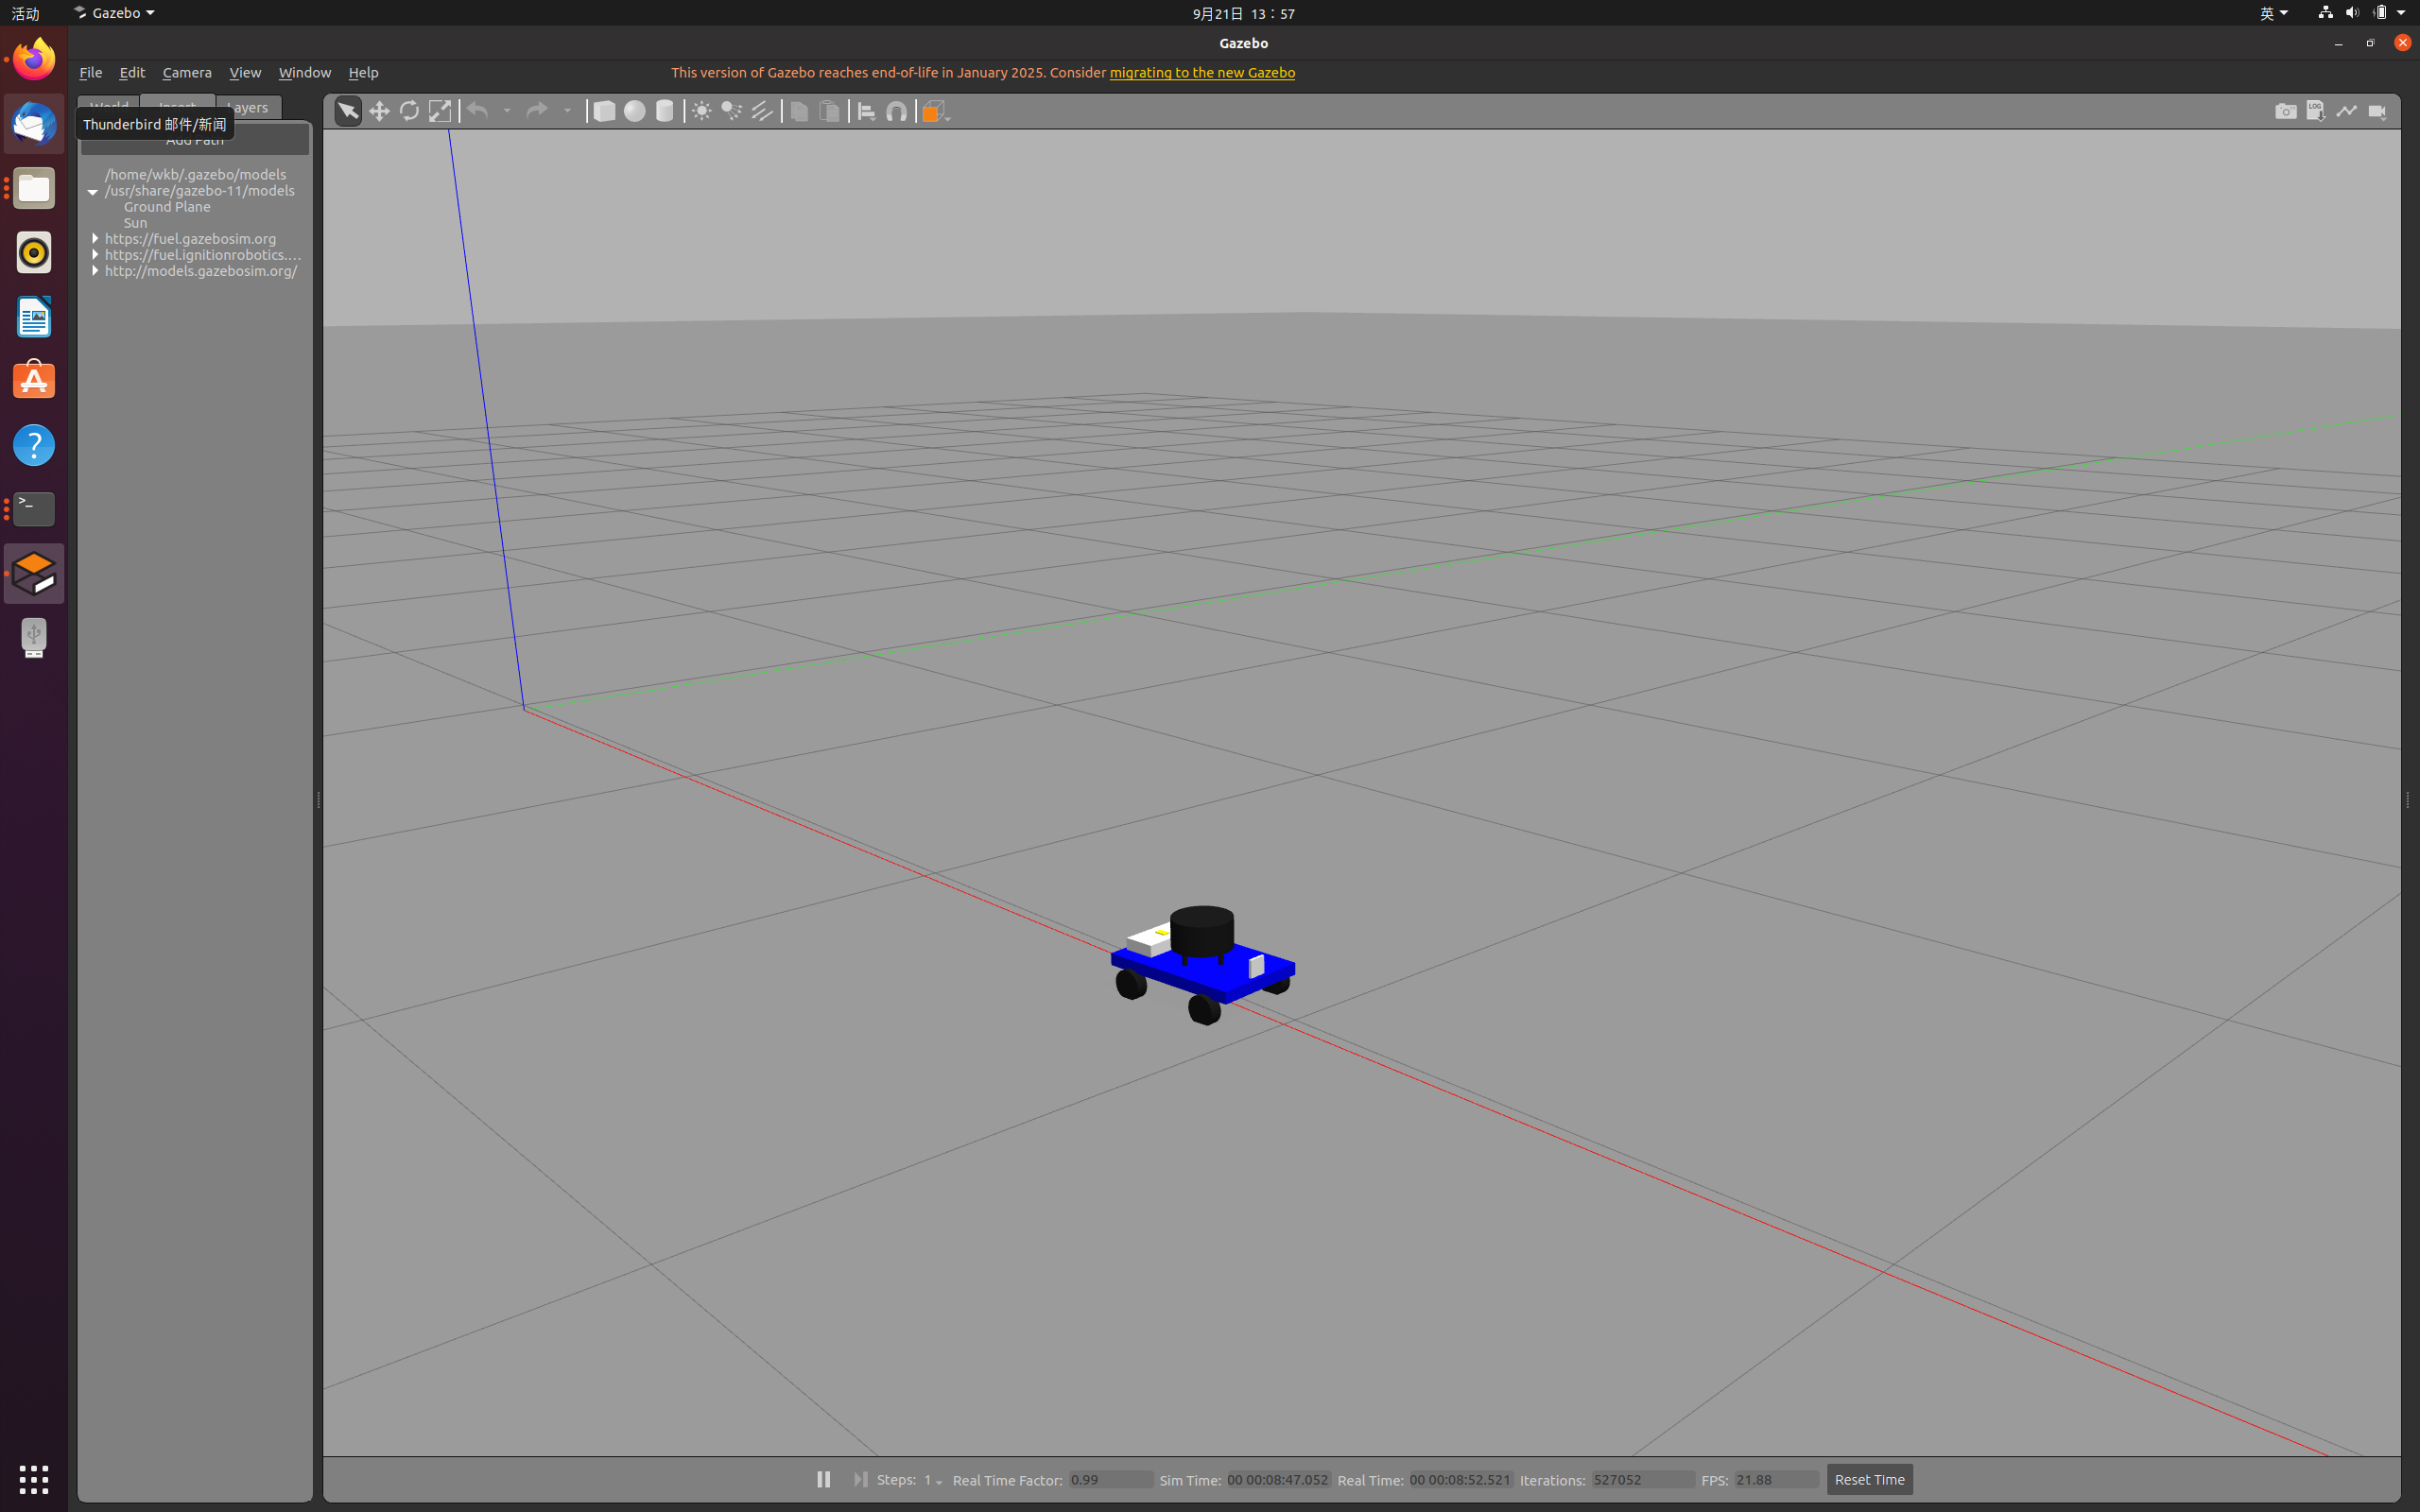Activate the translate mode tool

point(379,111)
